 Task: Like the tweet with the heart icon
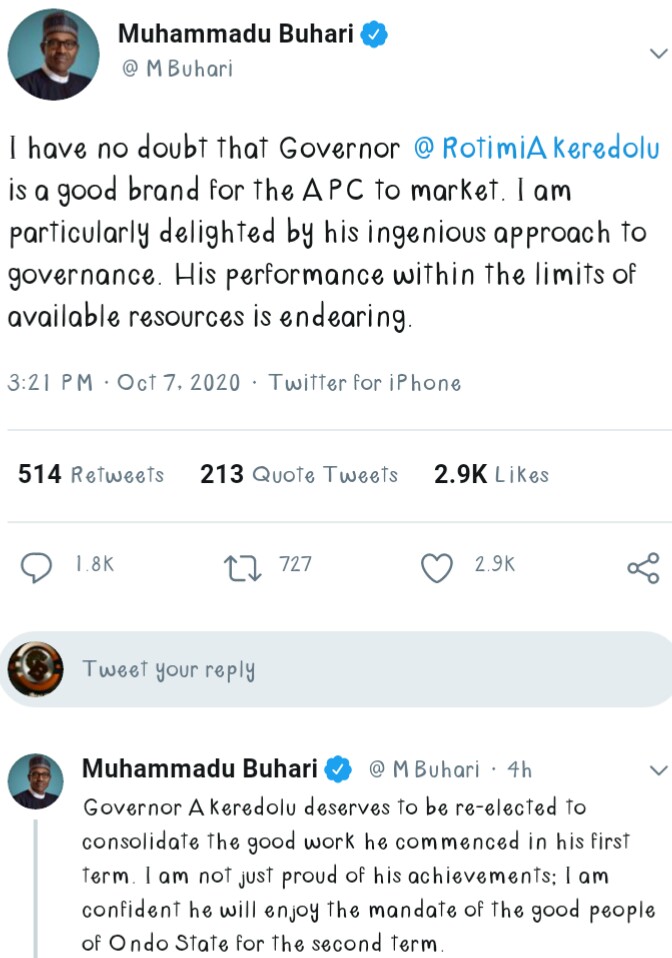click(437, 567)
